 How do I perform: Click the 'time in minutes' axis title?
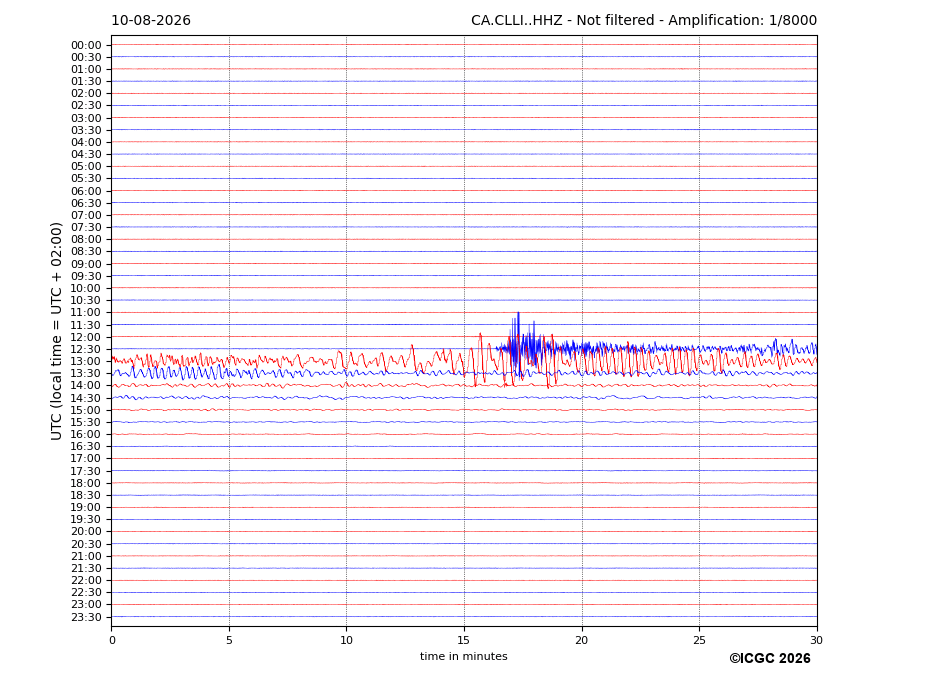point(464,656)
